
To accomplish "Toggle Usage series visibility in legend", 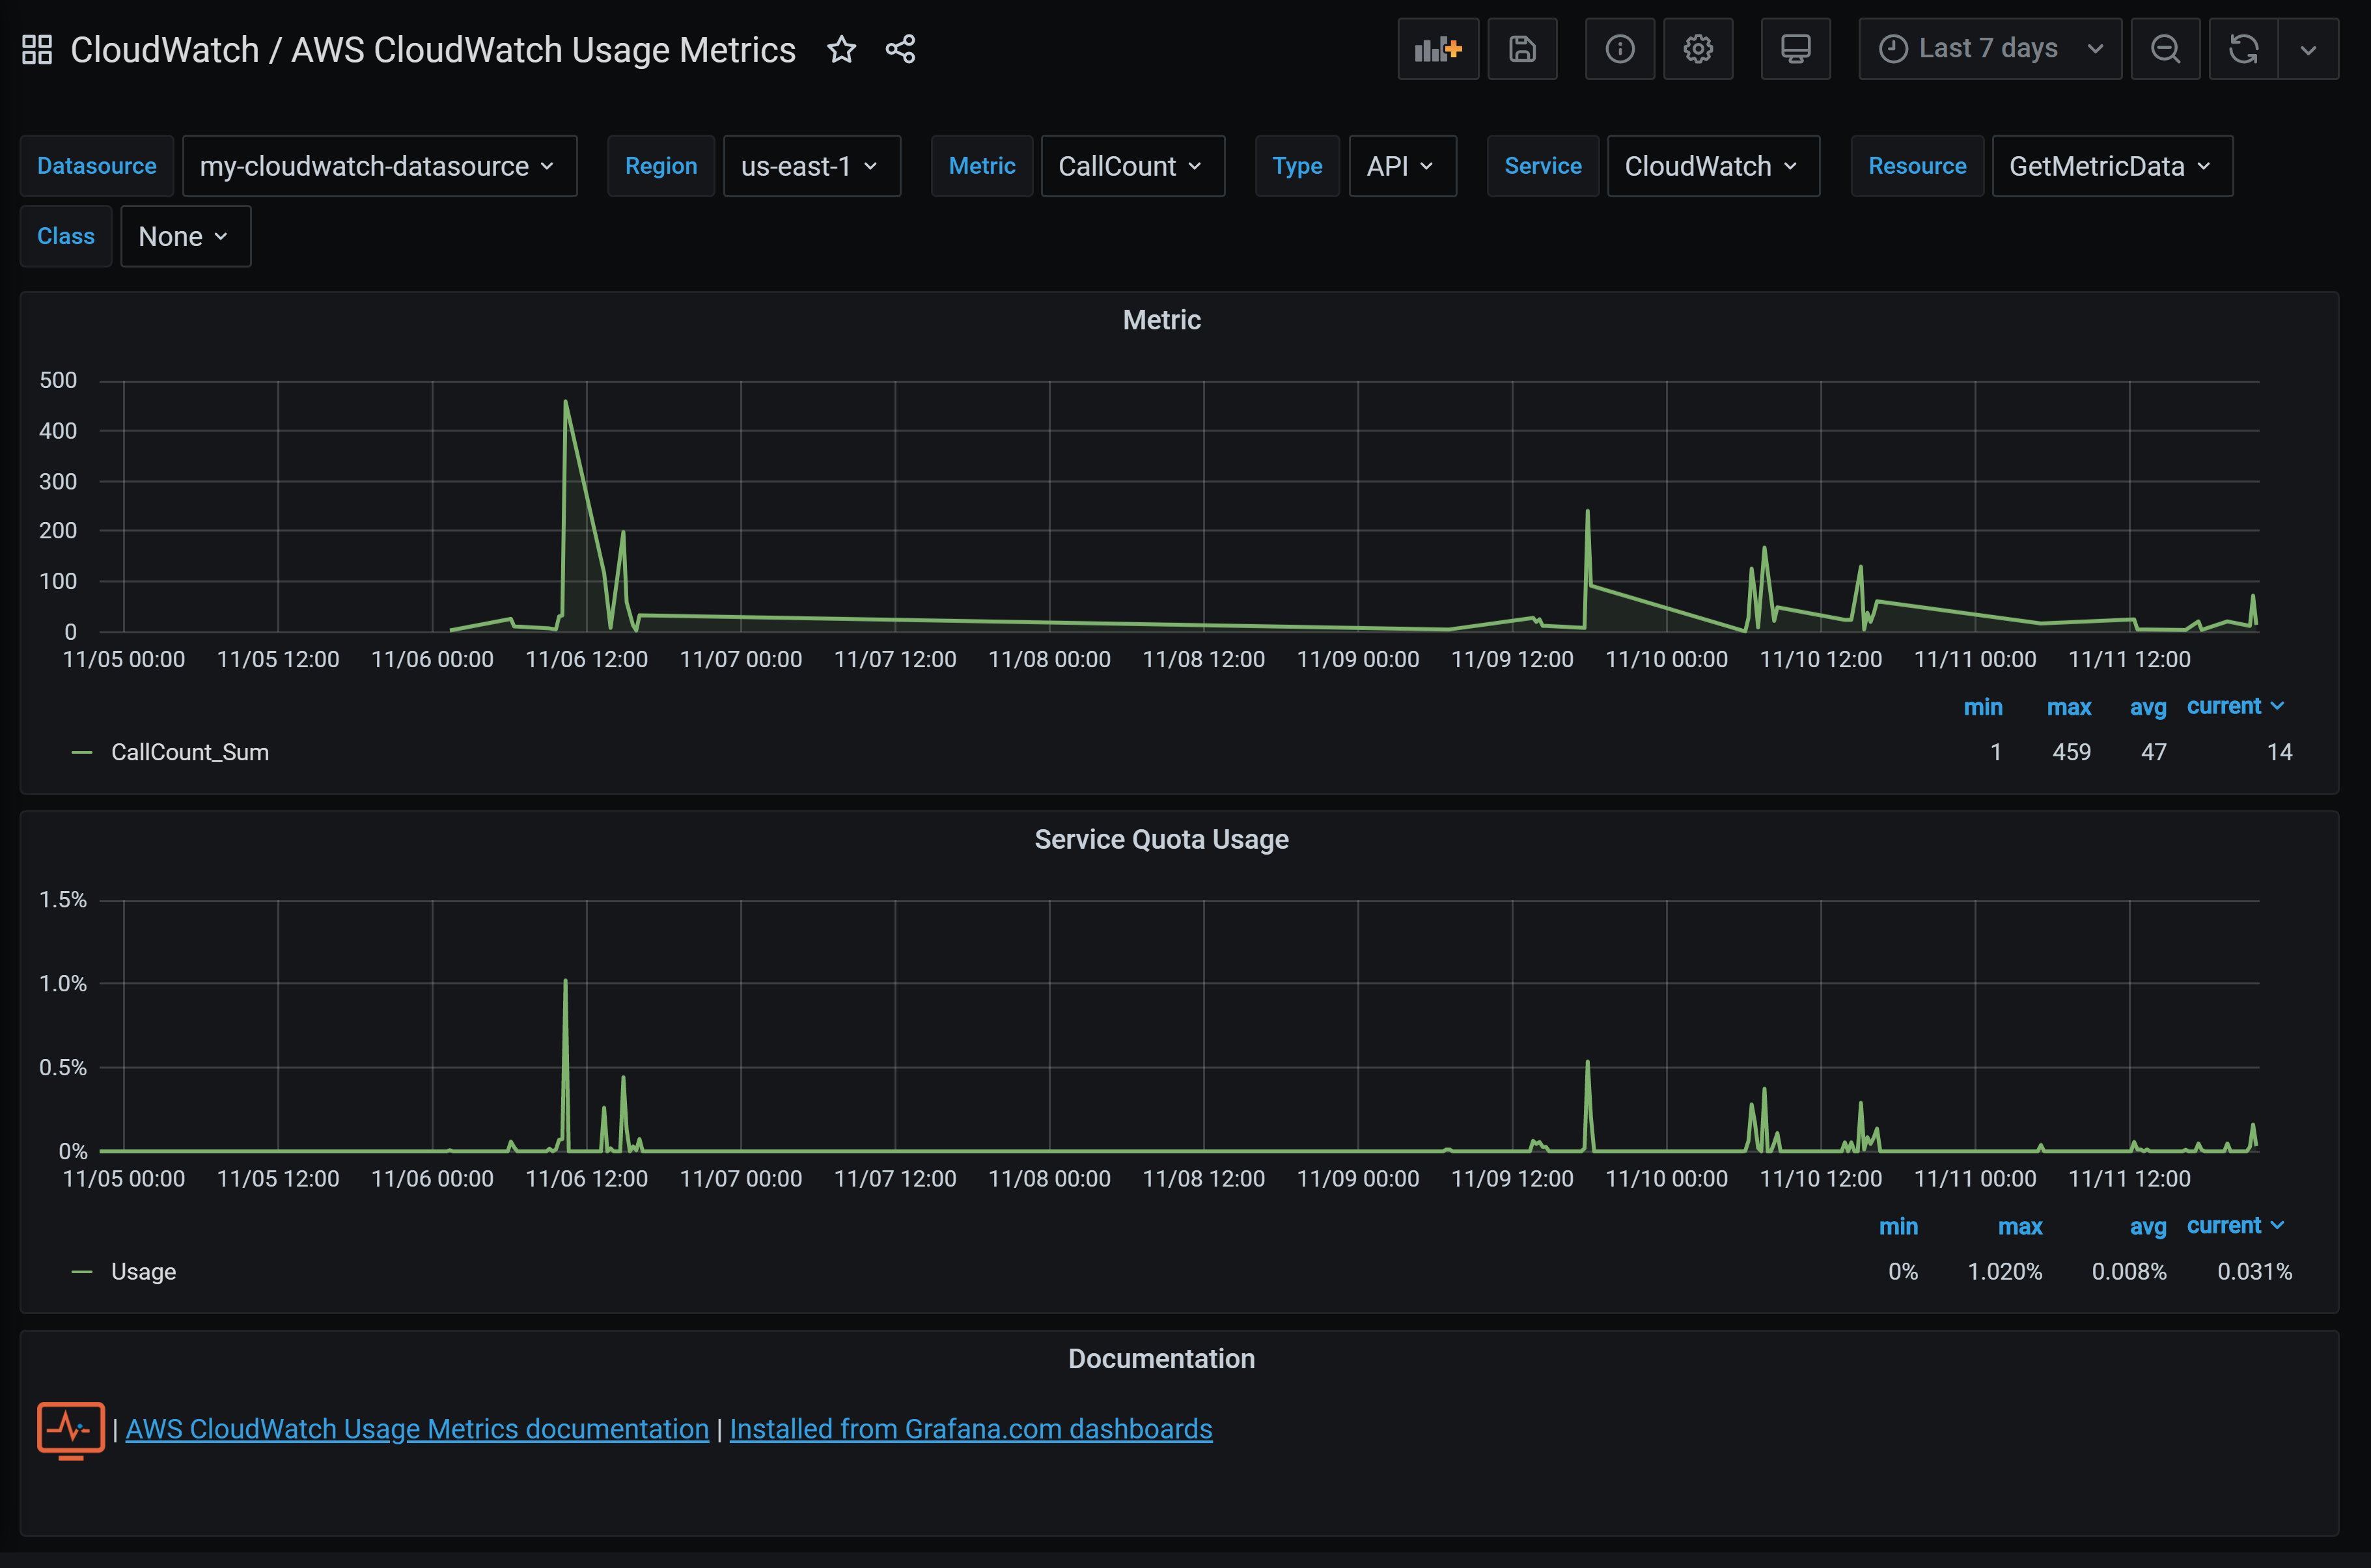I will [143, 1272].
